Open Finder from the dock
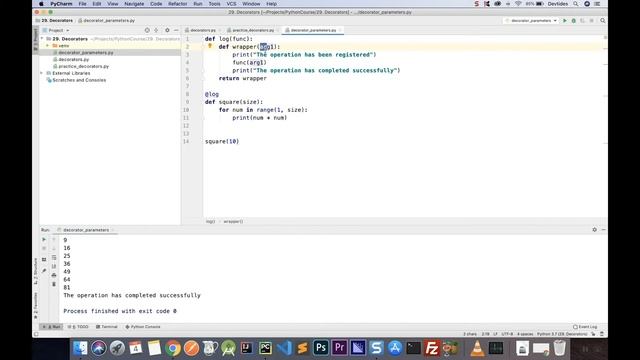 click(x=80, y=348)
